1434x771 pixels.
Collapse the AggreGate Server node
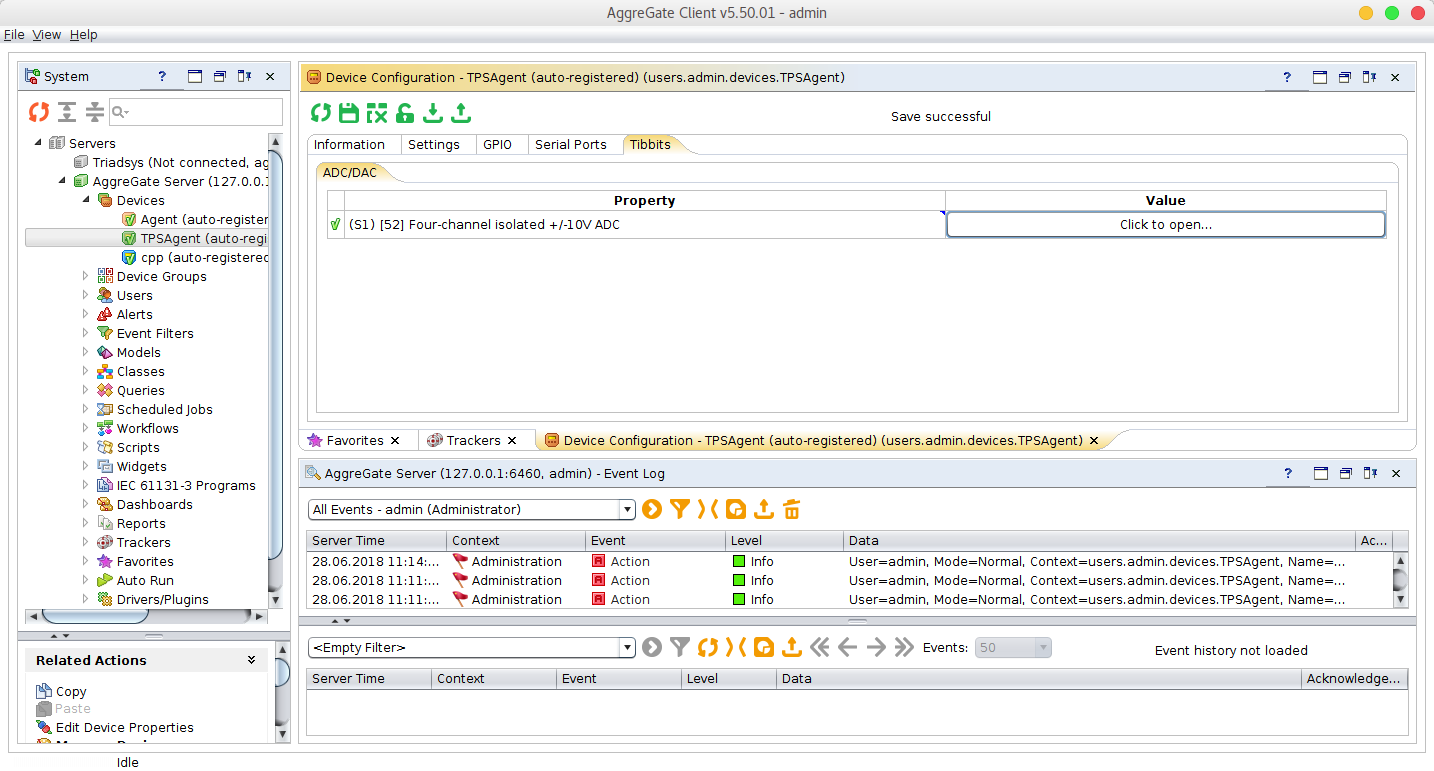click(x=62, y=181)
